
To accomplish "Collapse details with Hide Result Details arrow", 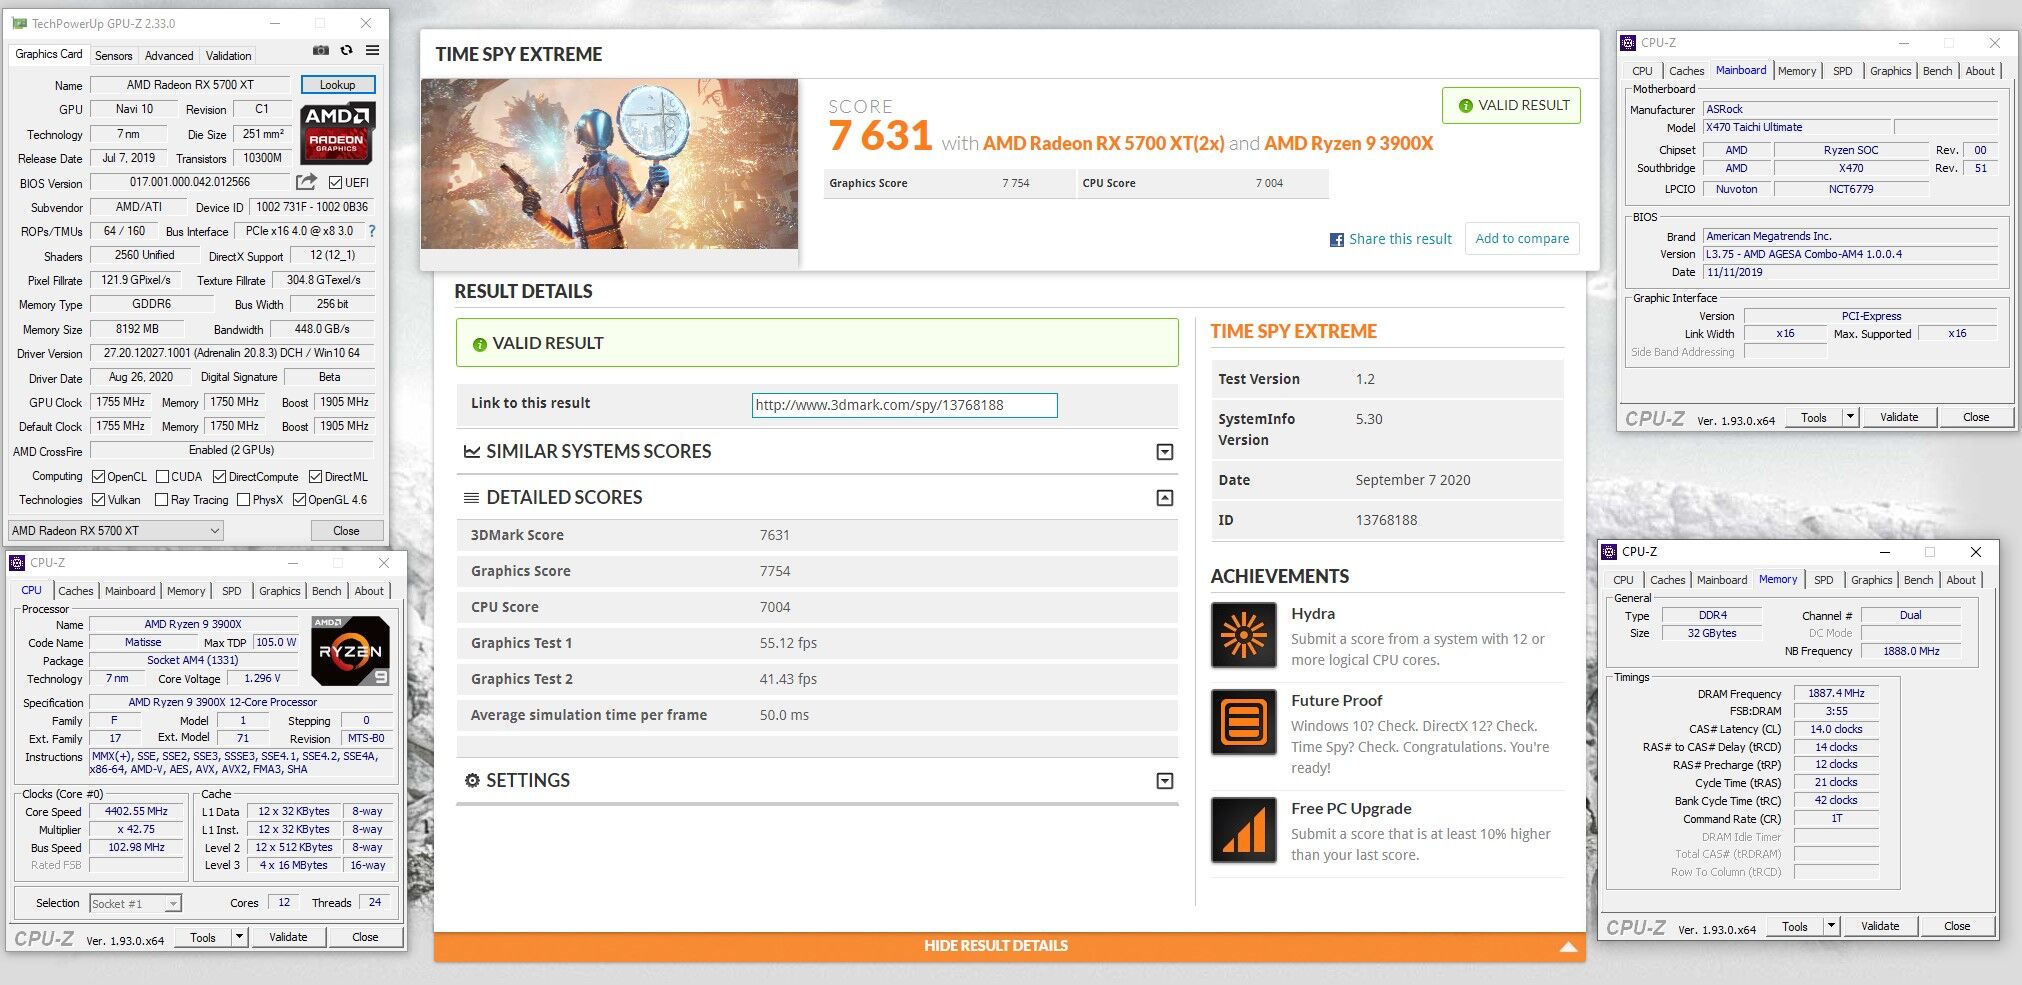I will (x=1567, y=946).
